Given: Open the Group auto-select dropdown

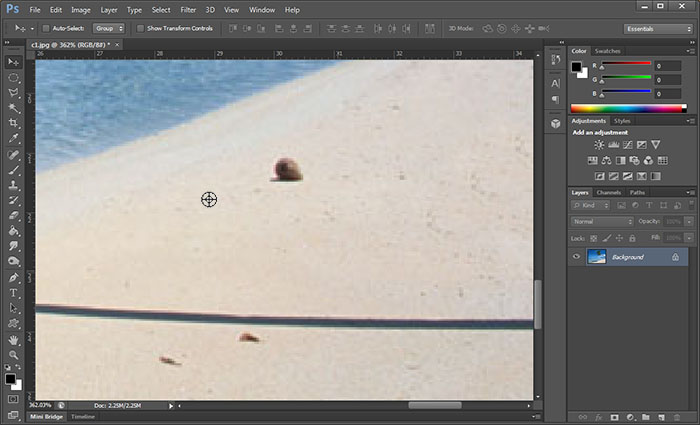Looking at the screenshot, I should pyautogui.click(x=109, y=29).
